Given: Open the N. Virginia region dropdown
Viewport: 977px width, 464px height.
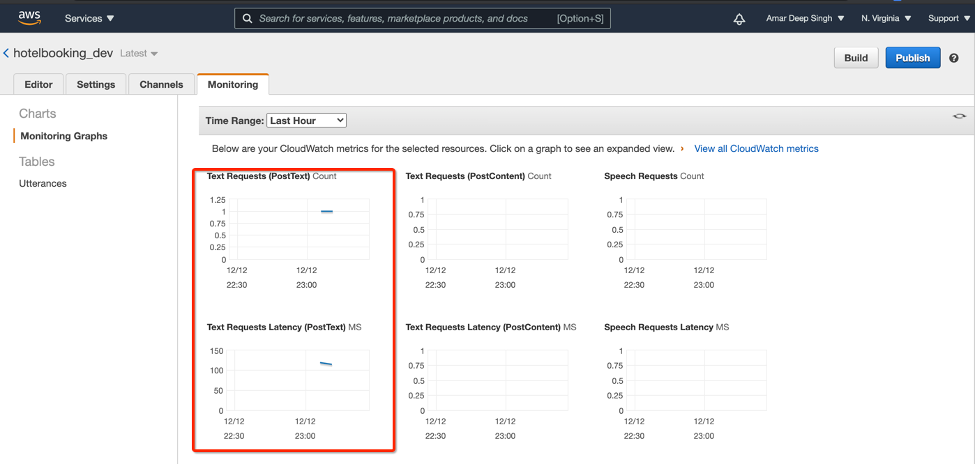Looking at the screenshot, I should (x=885, y=19).
